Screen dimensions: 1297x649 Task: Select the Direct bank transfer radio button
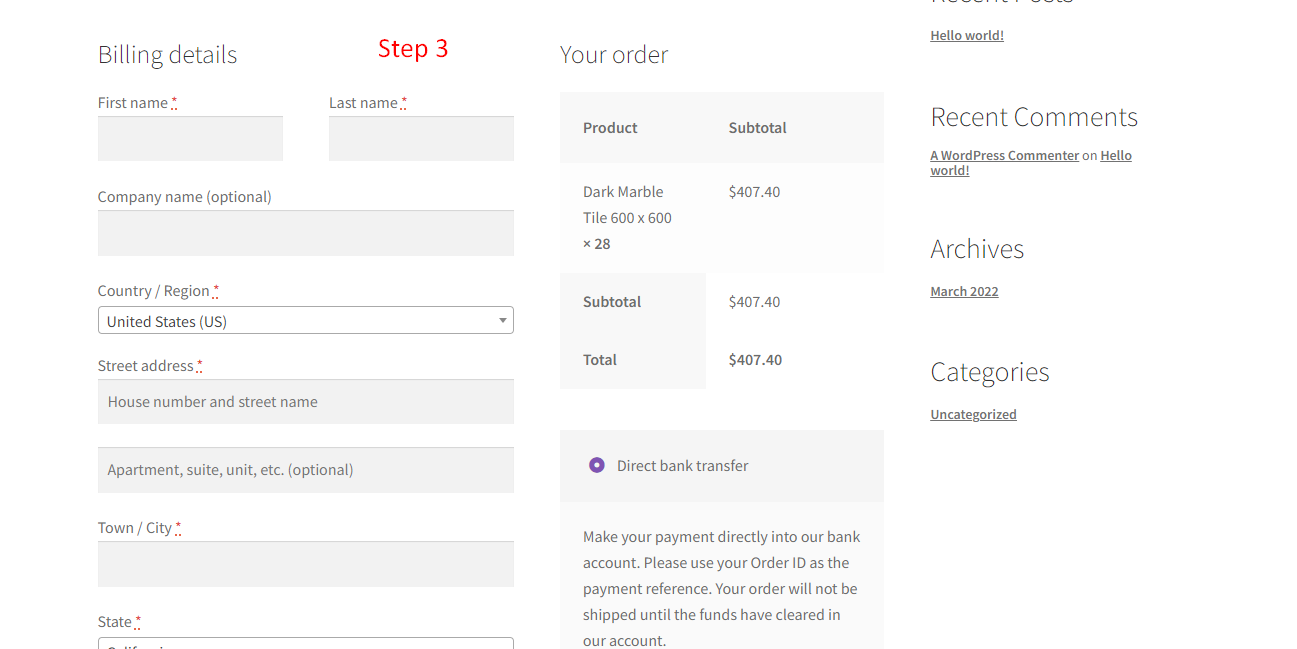(597, 465)
